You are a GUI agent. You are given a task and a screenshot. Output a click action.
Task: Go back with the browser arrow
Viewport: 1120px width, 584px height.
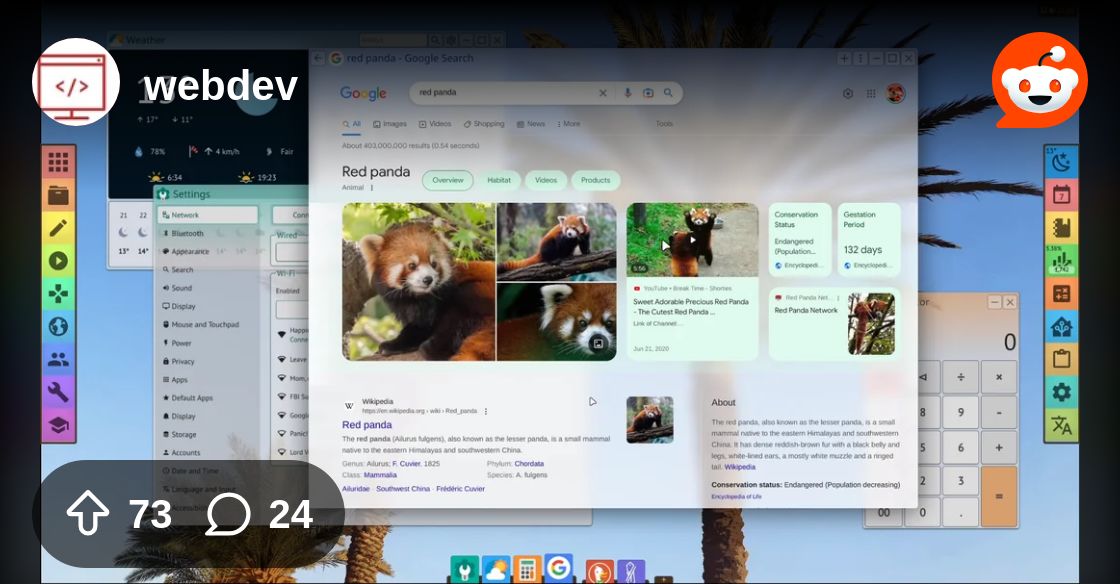tap(319, 59)
